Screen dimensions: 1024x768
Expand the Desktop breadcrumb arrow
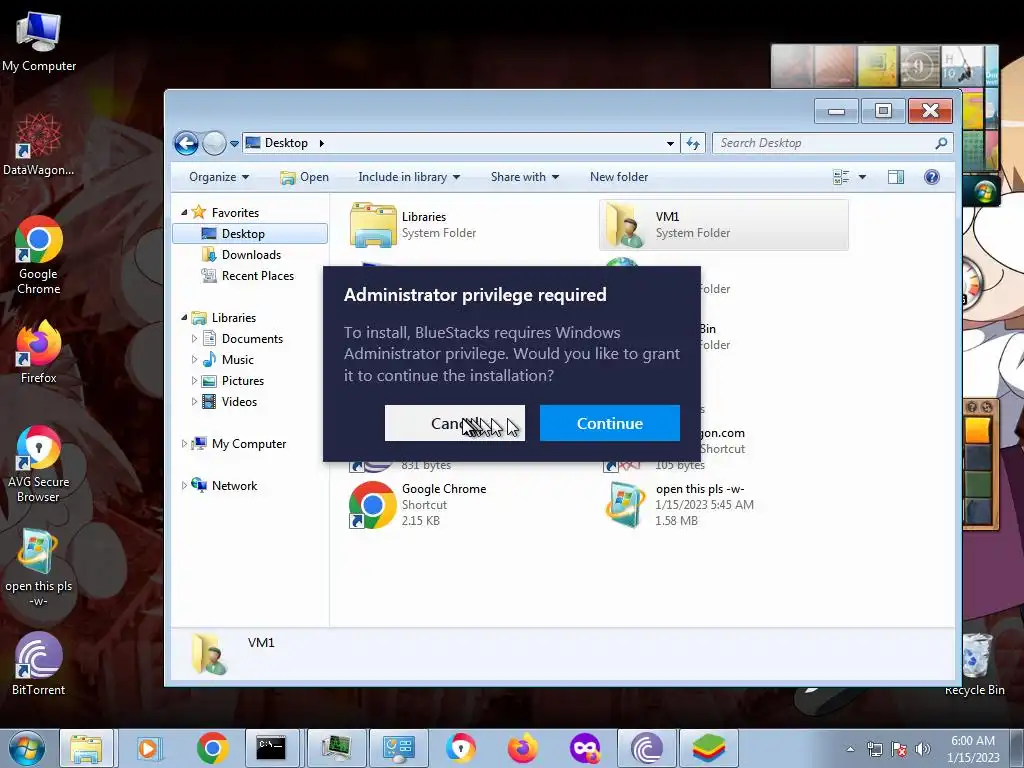point(321,143)
